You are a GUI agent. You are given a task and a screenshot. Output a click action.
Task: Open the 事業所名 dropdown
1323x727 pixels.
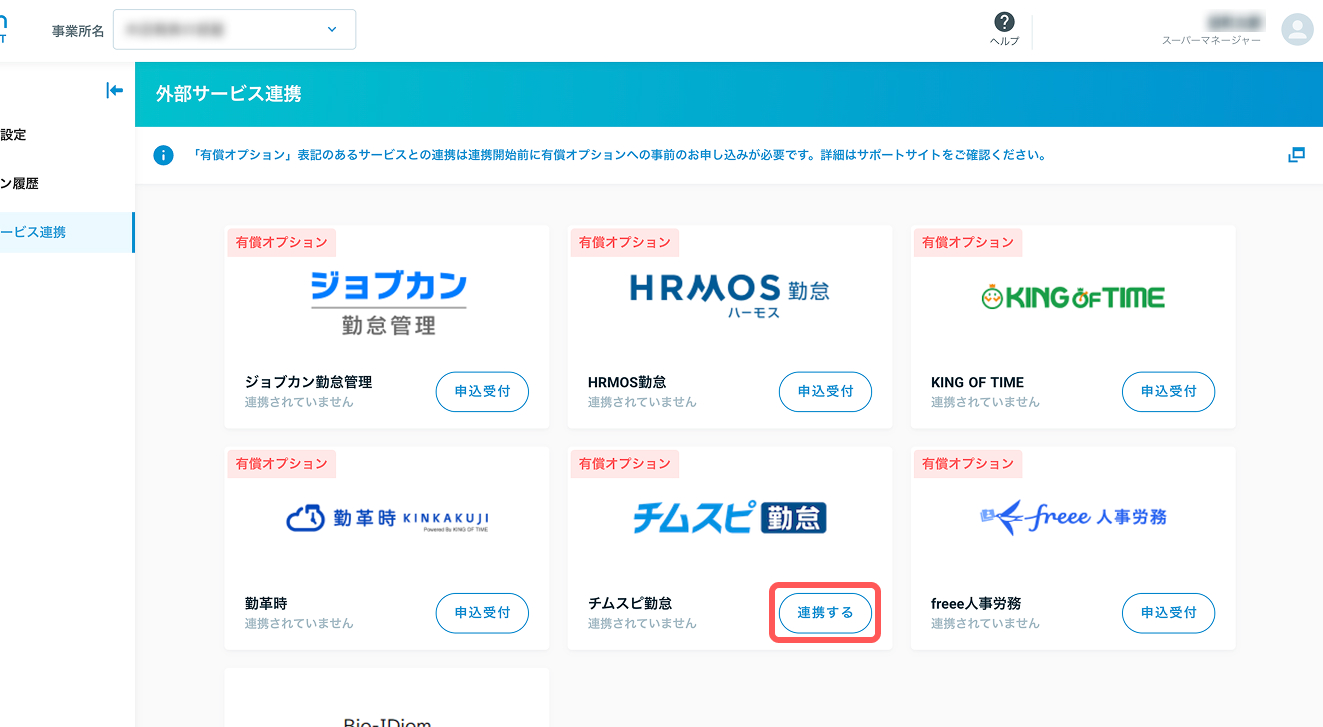coord(234,30)
